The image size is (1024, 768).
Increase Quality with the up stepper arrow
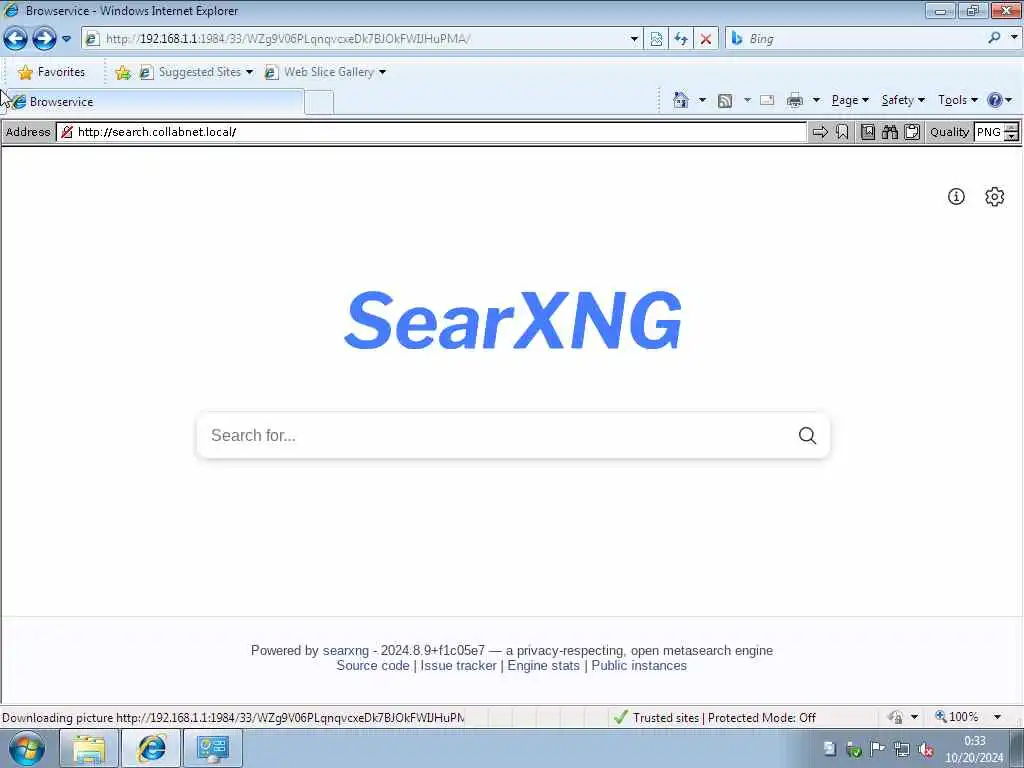tap(1012, 127)
